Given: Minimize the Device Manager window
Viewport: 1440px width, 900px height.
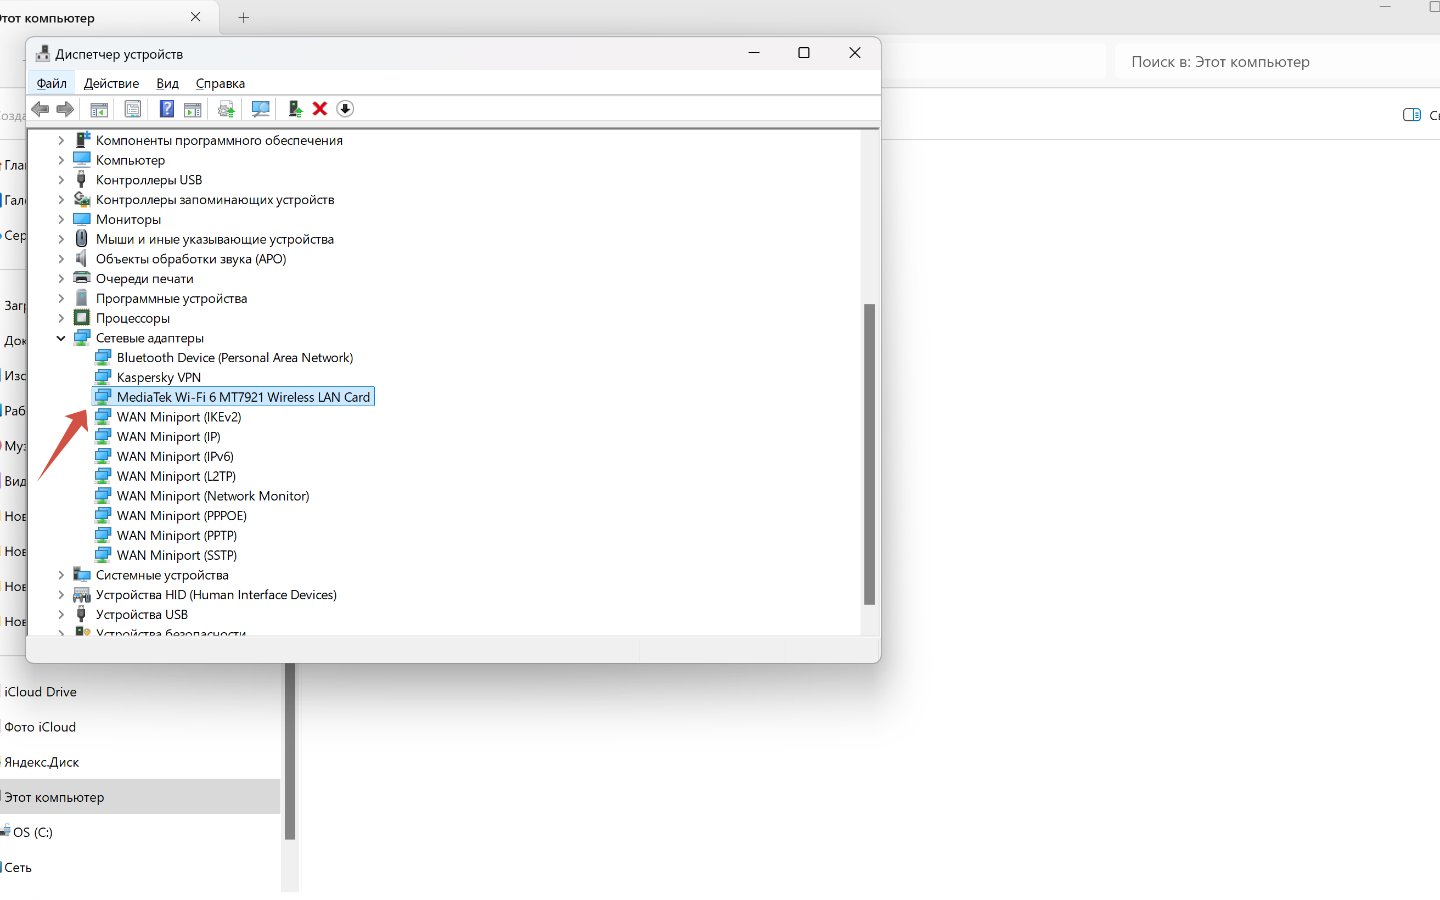Looking at the screenshot, I should (x=755, y=53).
